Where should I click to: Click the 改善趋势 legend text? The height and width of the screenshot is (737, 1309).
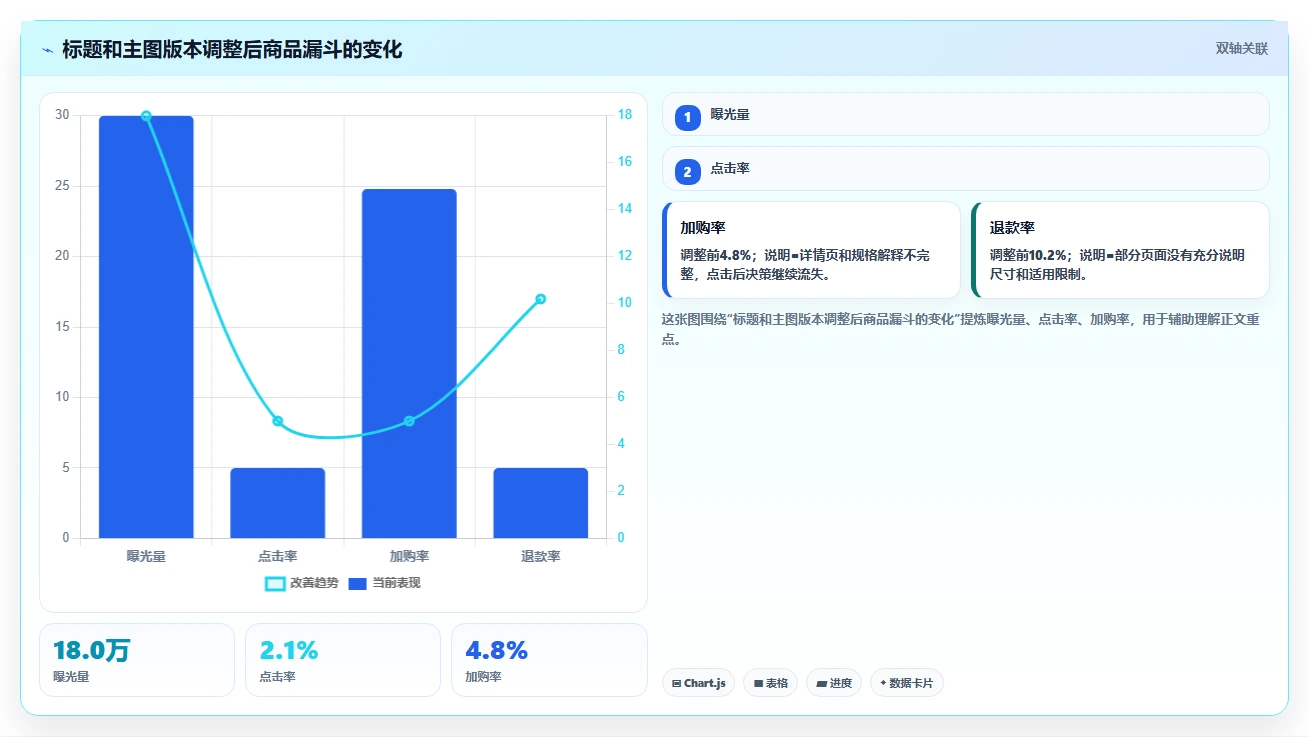point(314,583)
